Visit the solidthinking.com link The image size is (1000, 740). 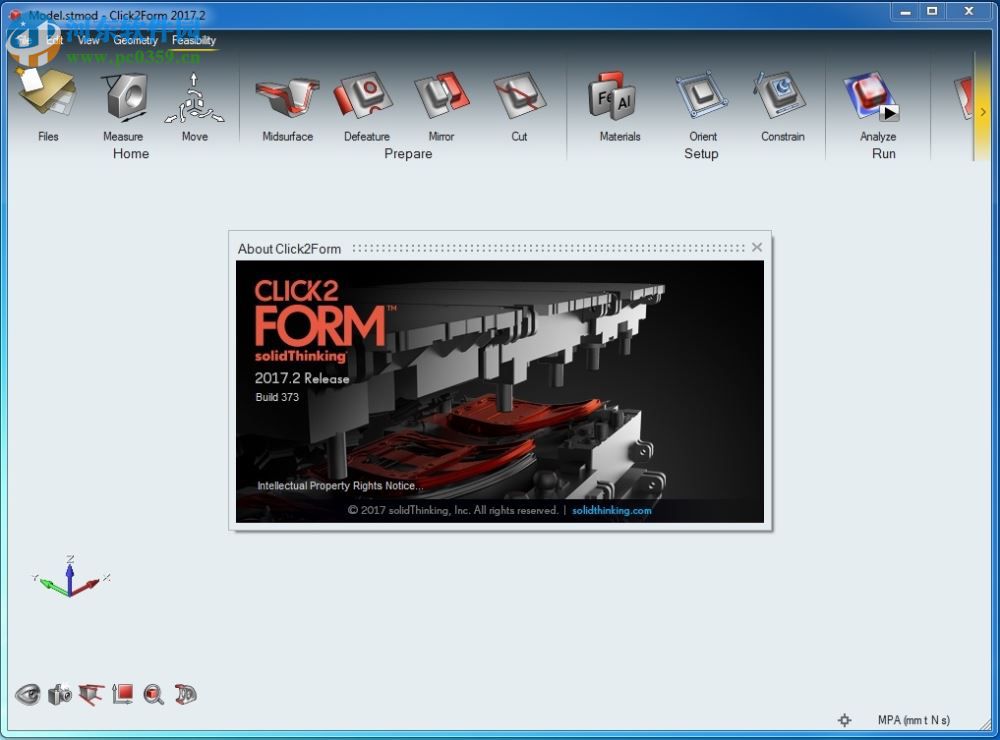pyautogui.click(x=610, y=510)
